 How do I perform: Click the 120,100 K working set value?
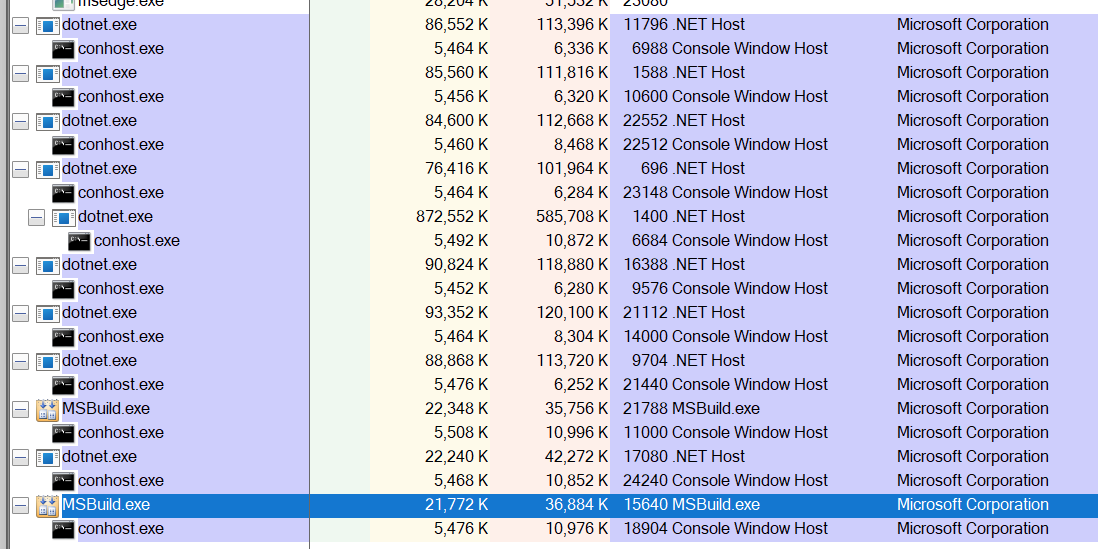point(572,313)
